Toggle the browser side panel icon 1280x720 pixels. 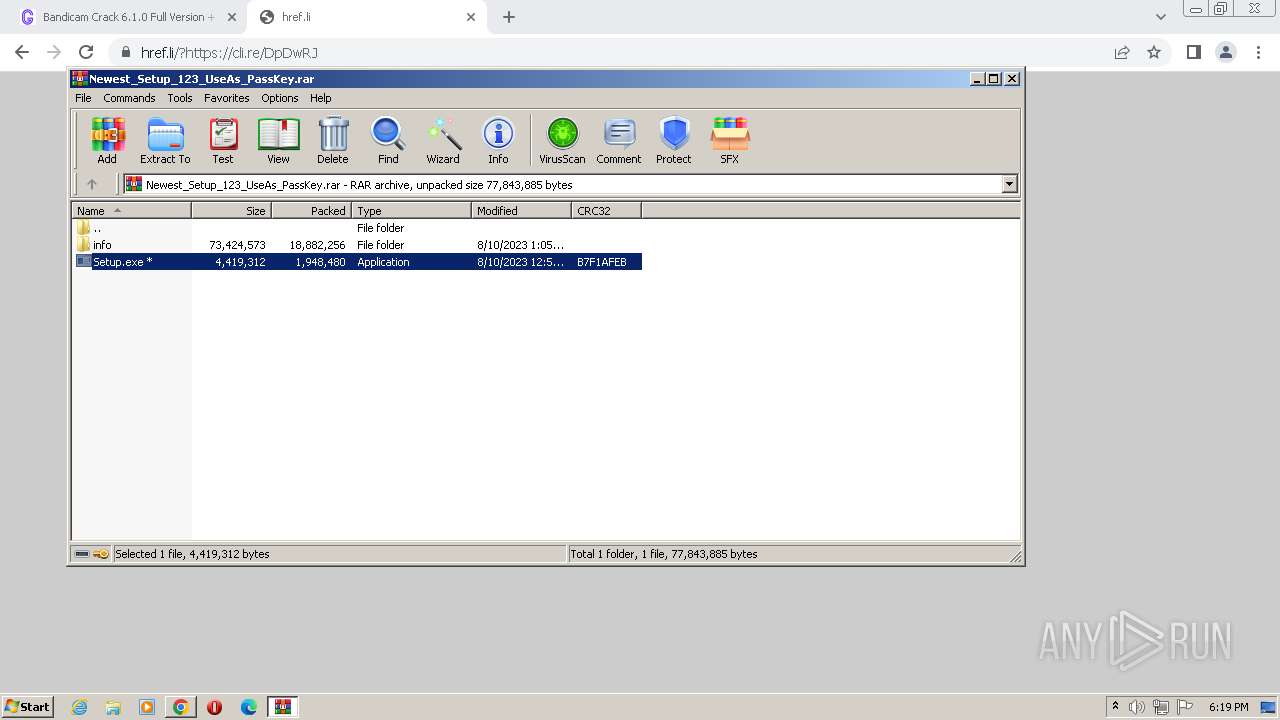click(1194, 52)
